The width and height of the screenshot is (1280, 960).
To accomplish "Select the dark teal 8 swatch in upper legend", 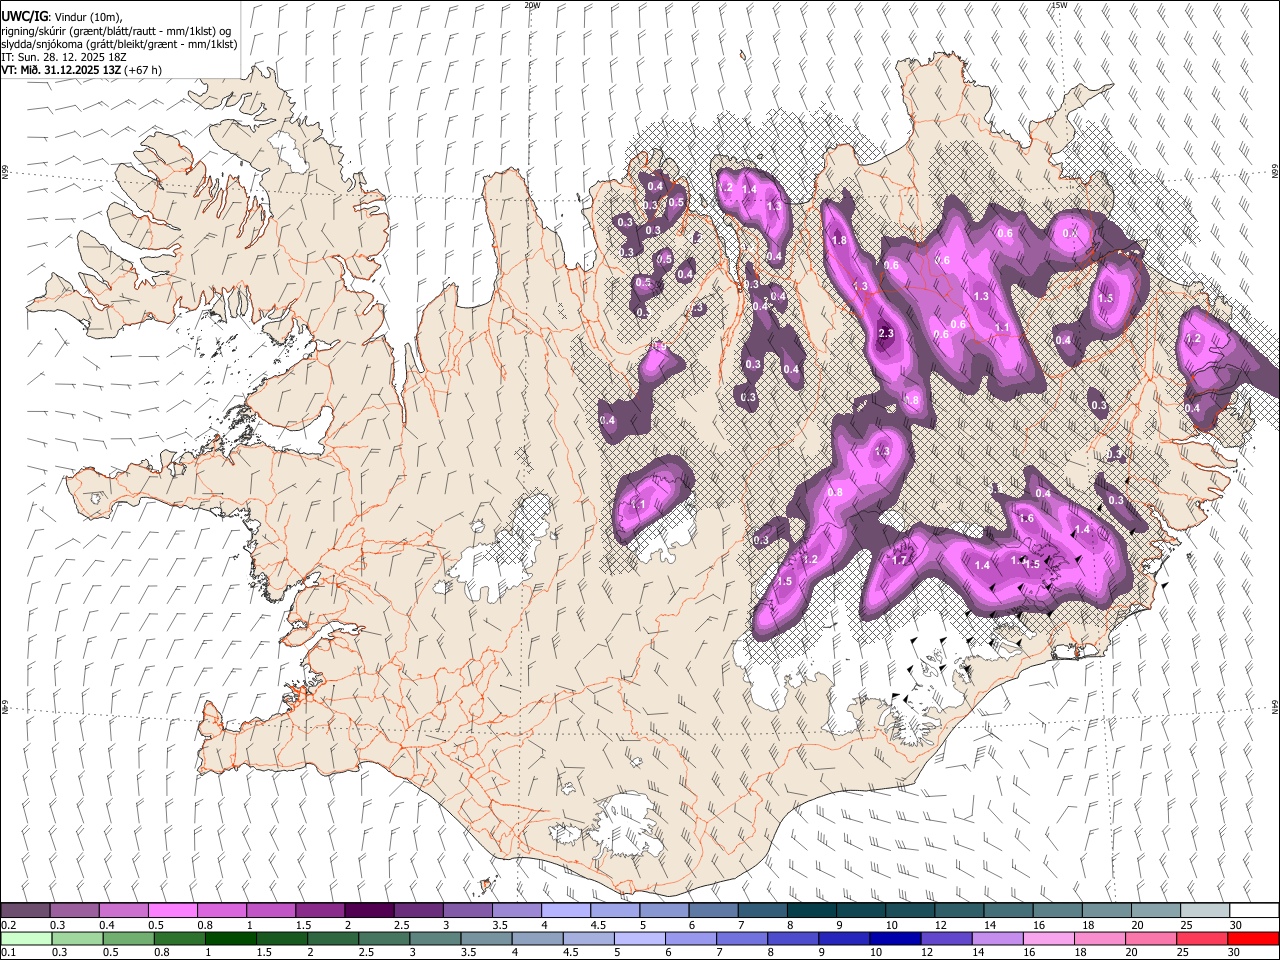I will (812, 911).
